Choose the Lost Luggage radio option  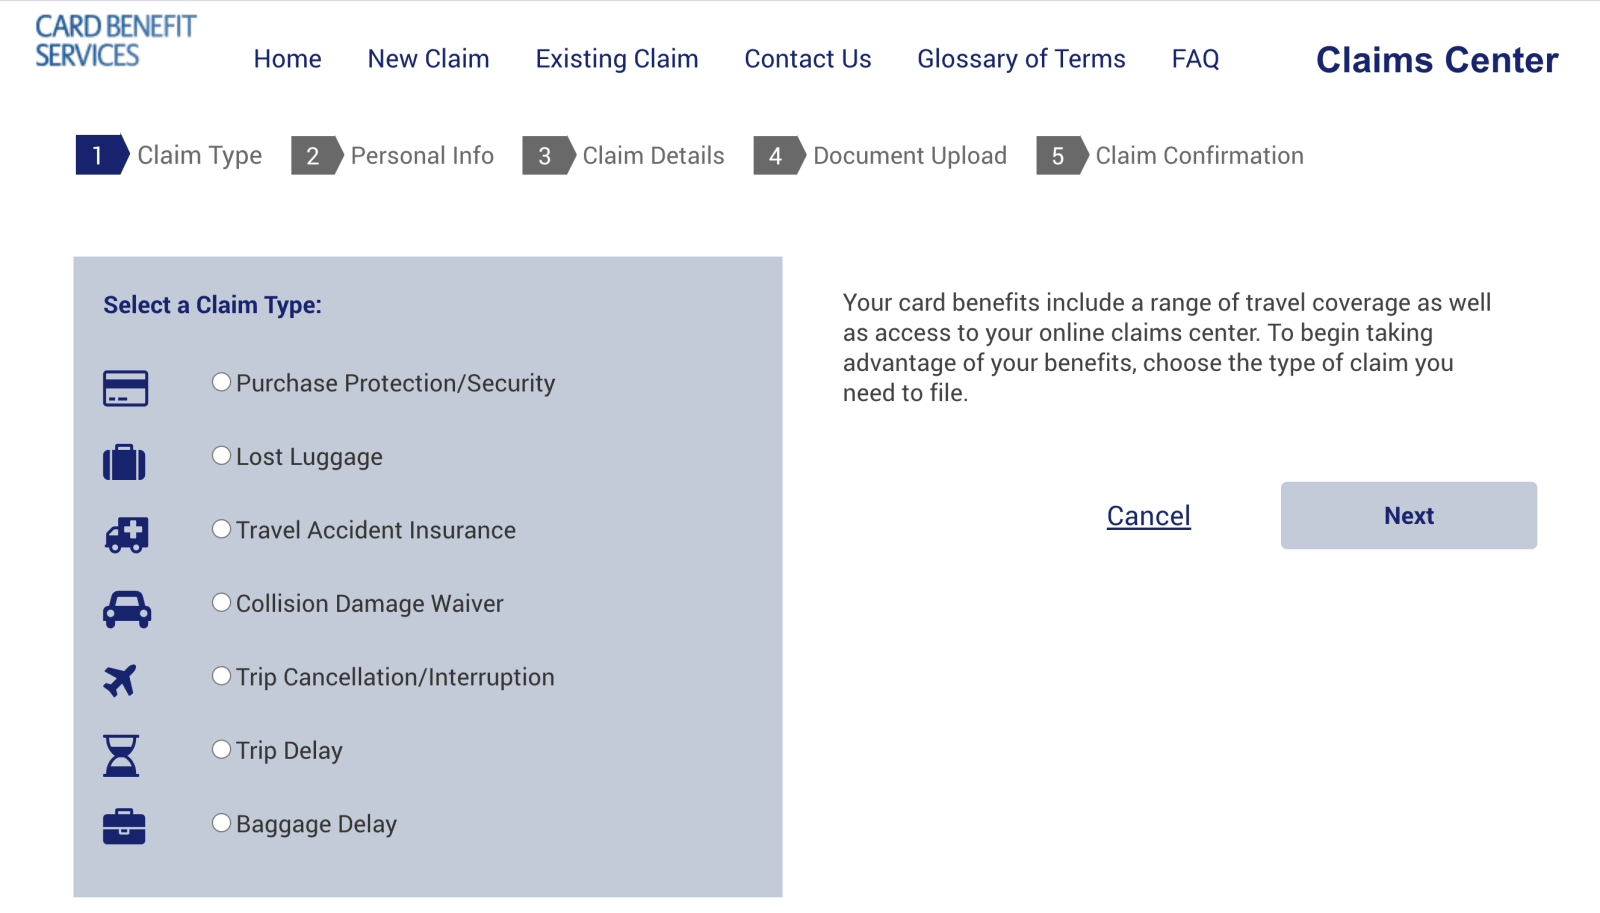click(x=222, y=456)
